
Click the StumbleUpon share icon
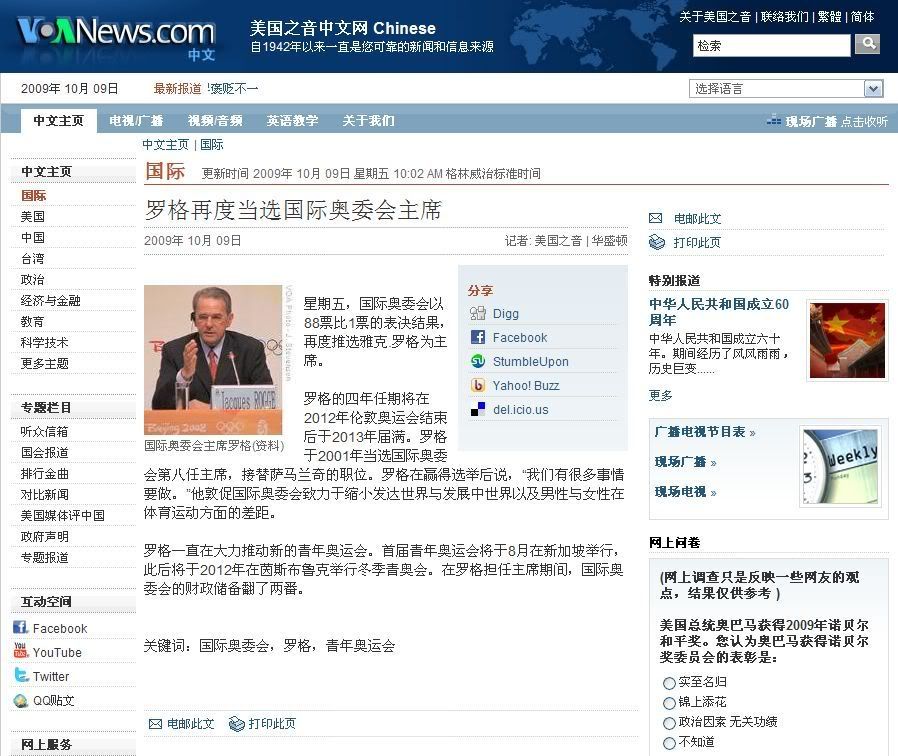478,362
